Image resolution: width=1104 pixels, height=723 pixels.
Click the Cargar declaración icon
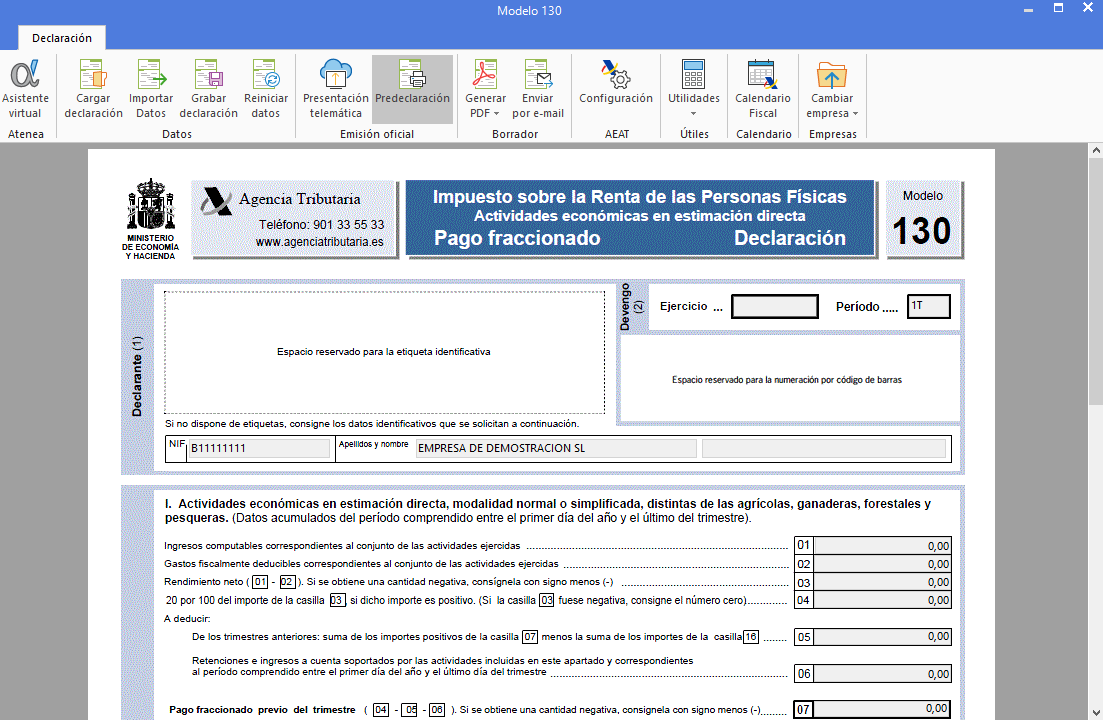point(93,73)
